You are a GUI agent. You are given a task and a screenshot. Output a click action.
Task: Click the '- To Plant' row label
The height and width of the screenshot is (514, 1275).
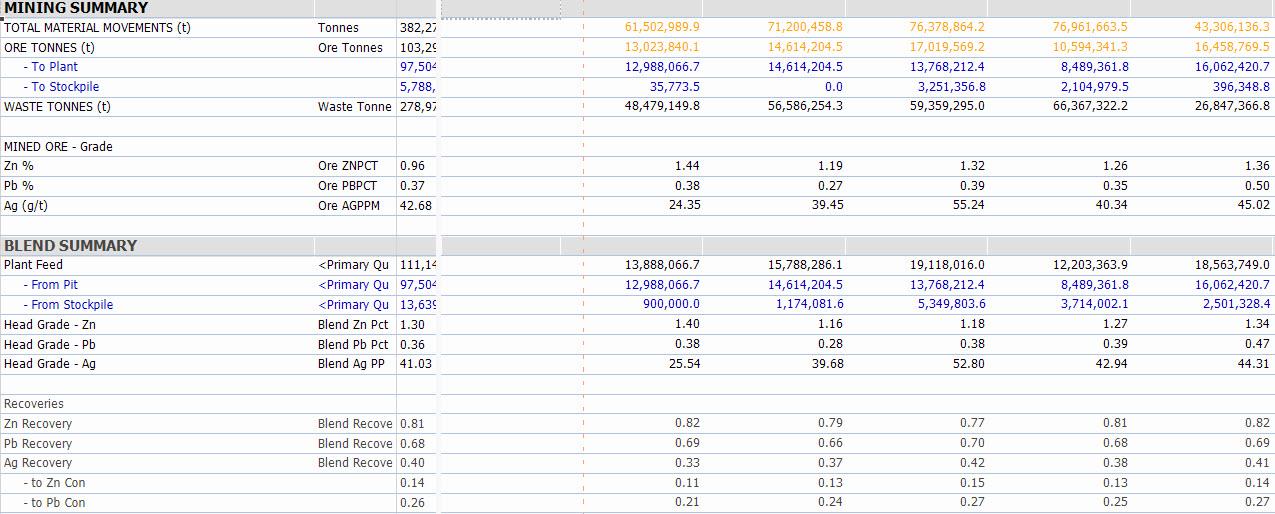[54, 67]
